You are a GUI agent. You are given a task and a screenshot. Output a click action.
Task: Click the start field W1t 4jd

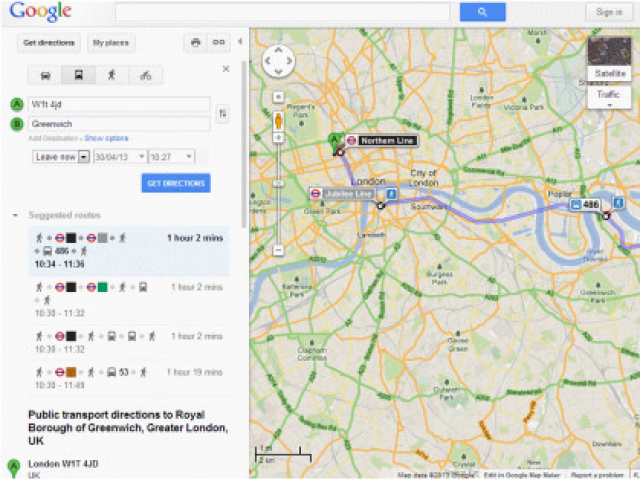pos(119,104)
